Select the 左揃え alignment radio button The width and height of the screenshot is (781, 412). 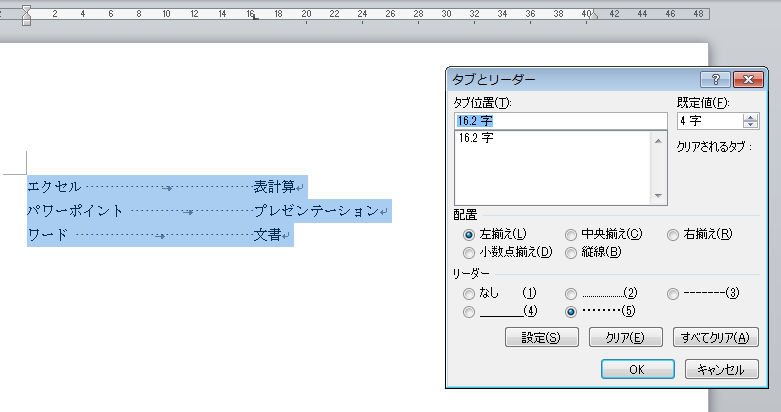point(469,235)
